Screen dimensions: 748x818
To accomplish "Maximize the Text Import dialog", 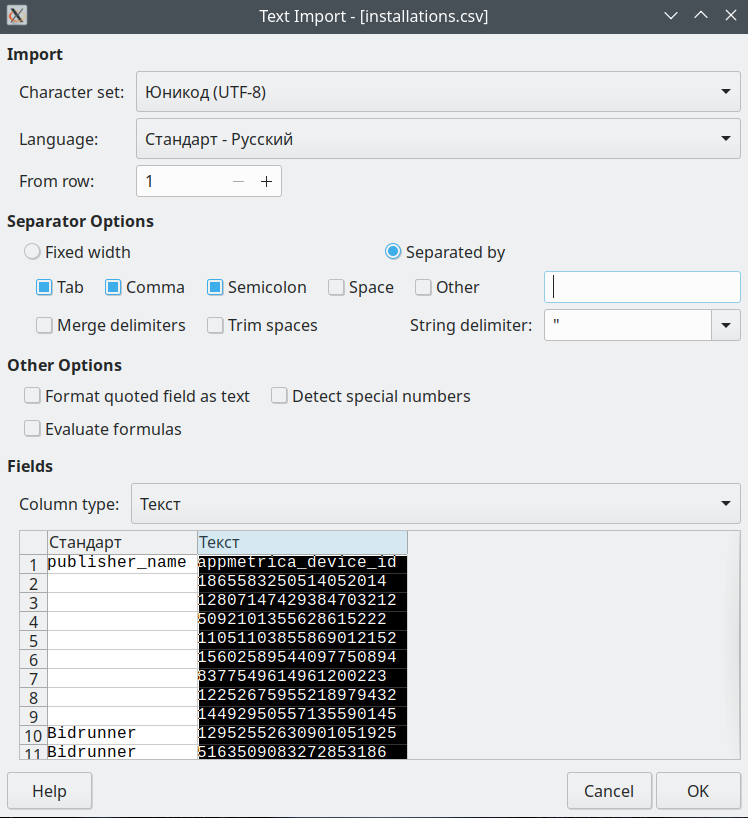I will tap(701, 16).
